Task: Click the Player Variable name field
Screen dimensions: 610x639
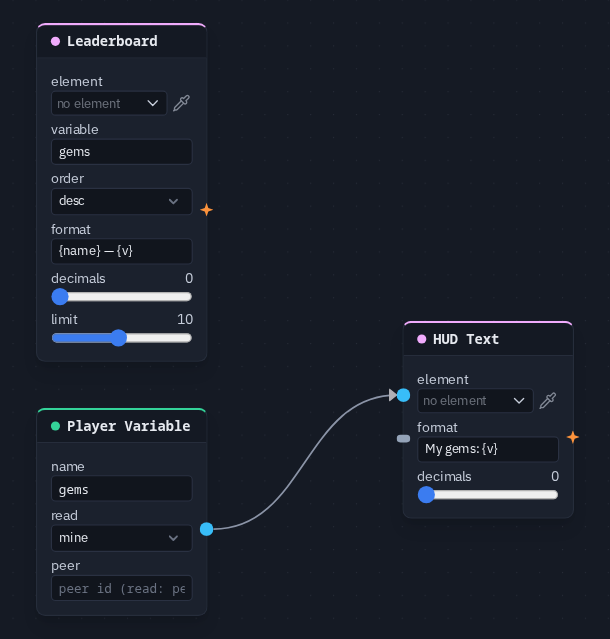Action: click(x=121, y=488)
